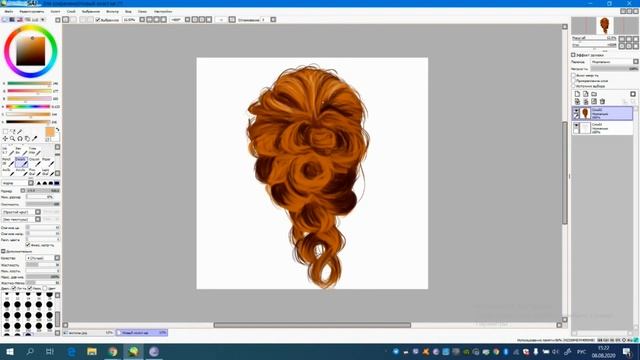Image resolution: width=640 pixels, height=360 pixels.
Task: Toggle pressure controls size checkbox
Action: coord(29,288)
